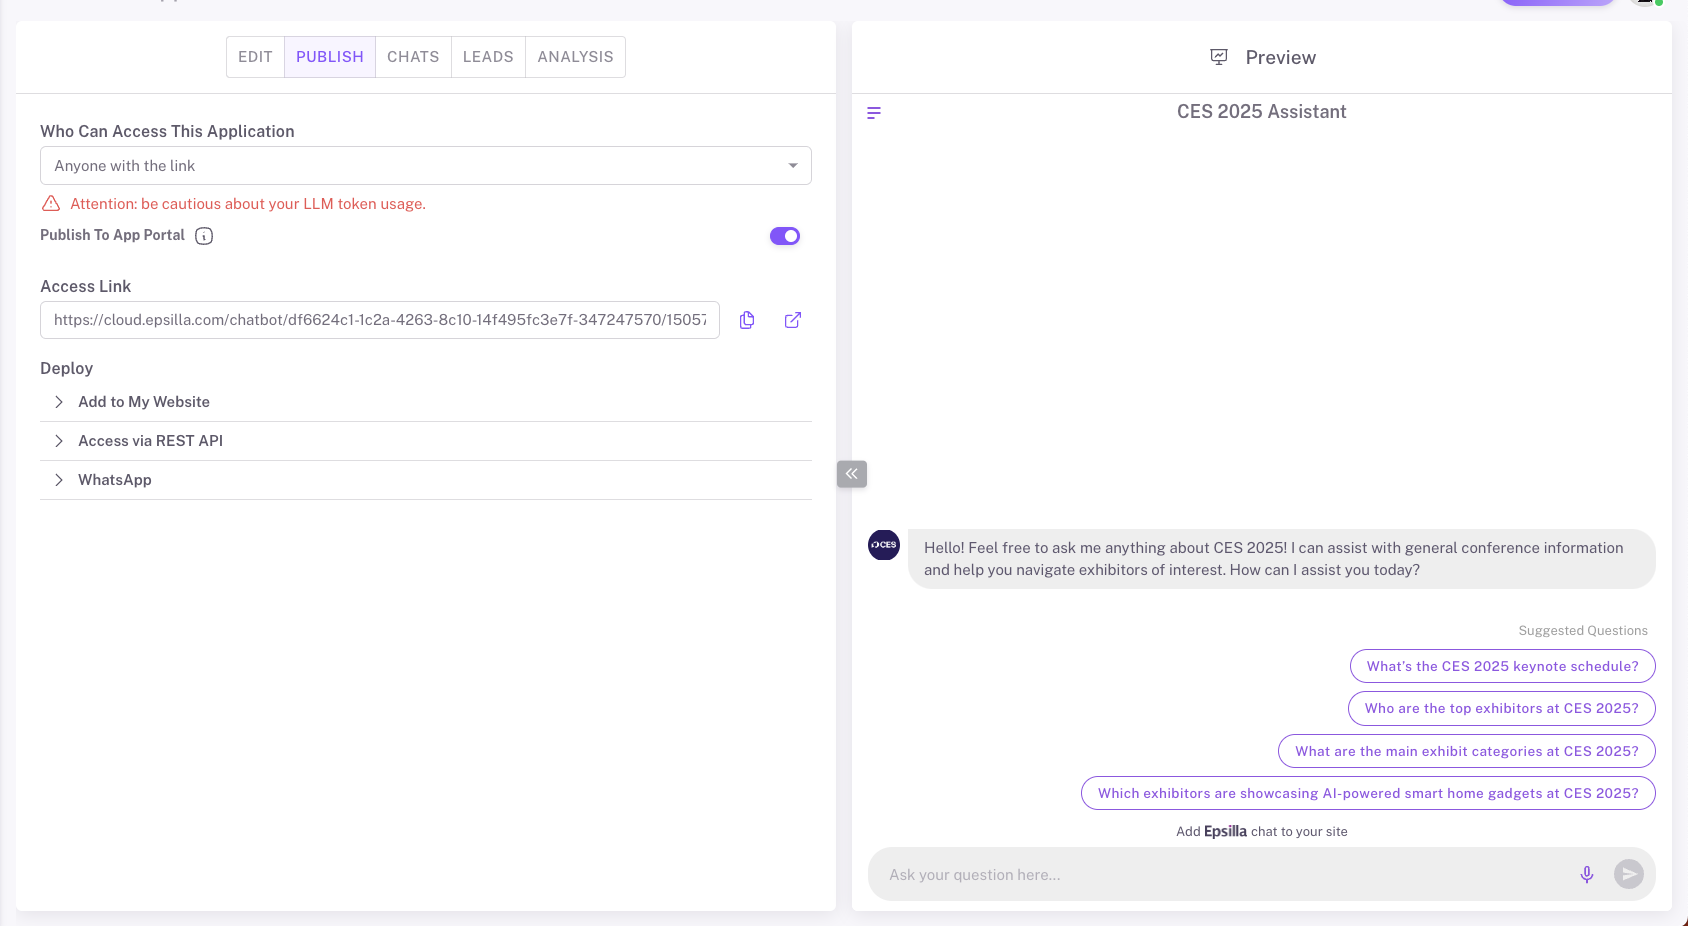Open access link in new tab
This screenshot has width=1688, height=926.
coord(793,320)
